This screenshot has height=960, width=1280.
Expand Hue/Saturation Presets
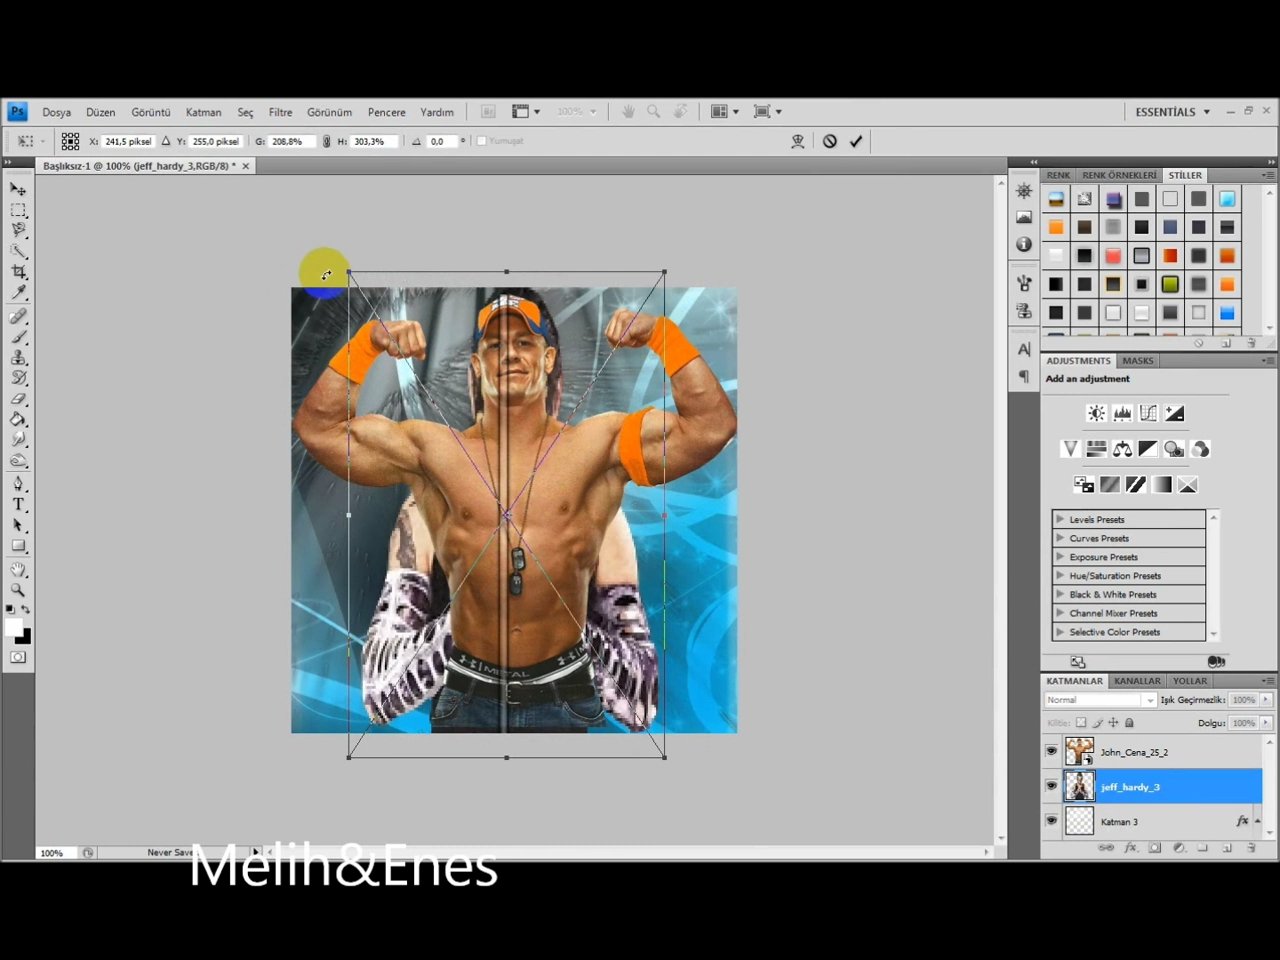1060,575
